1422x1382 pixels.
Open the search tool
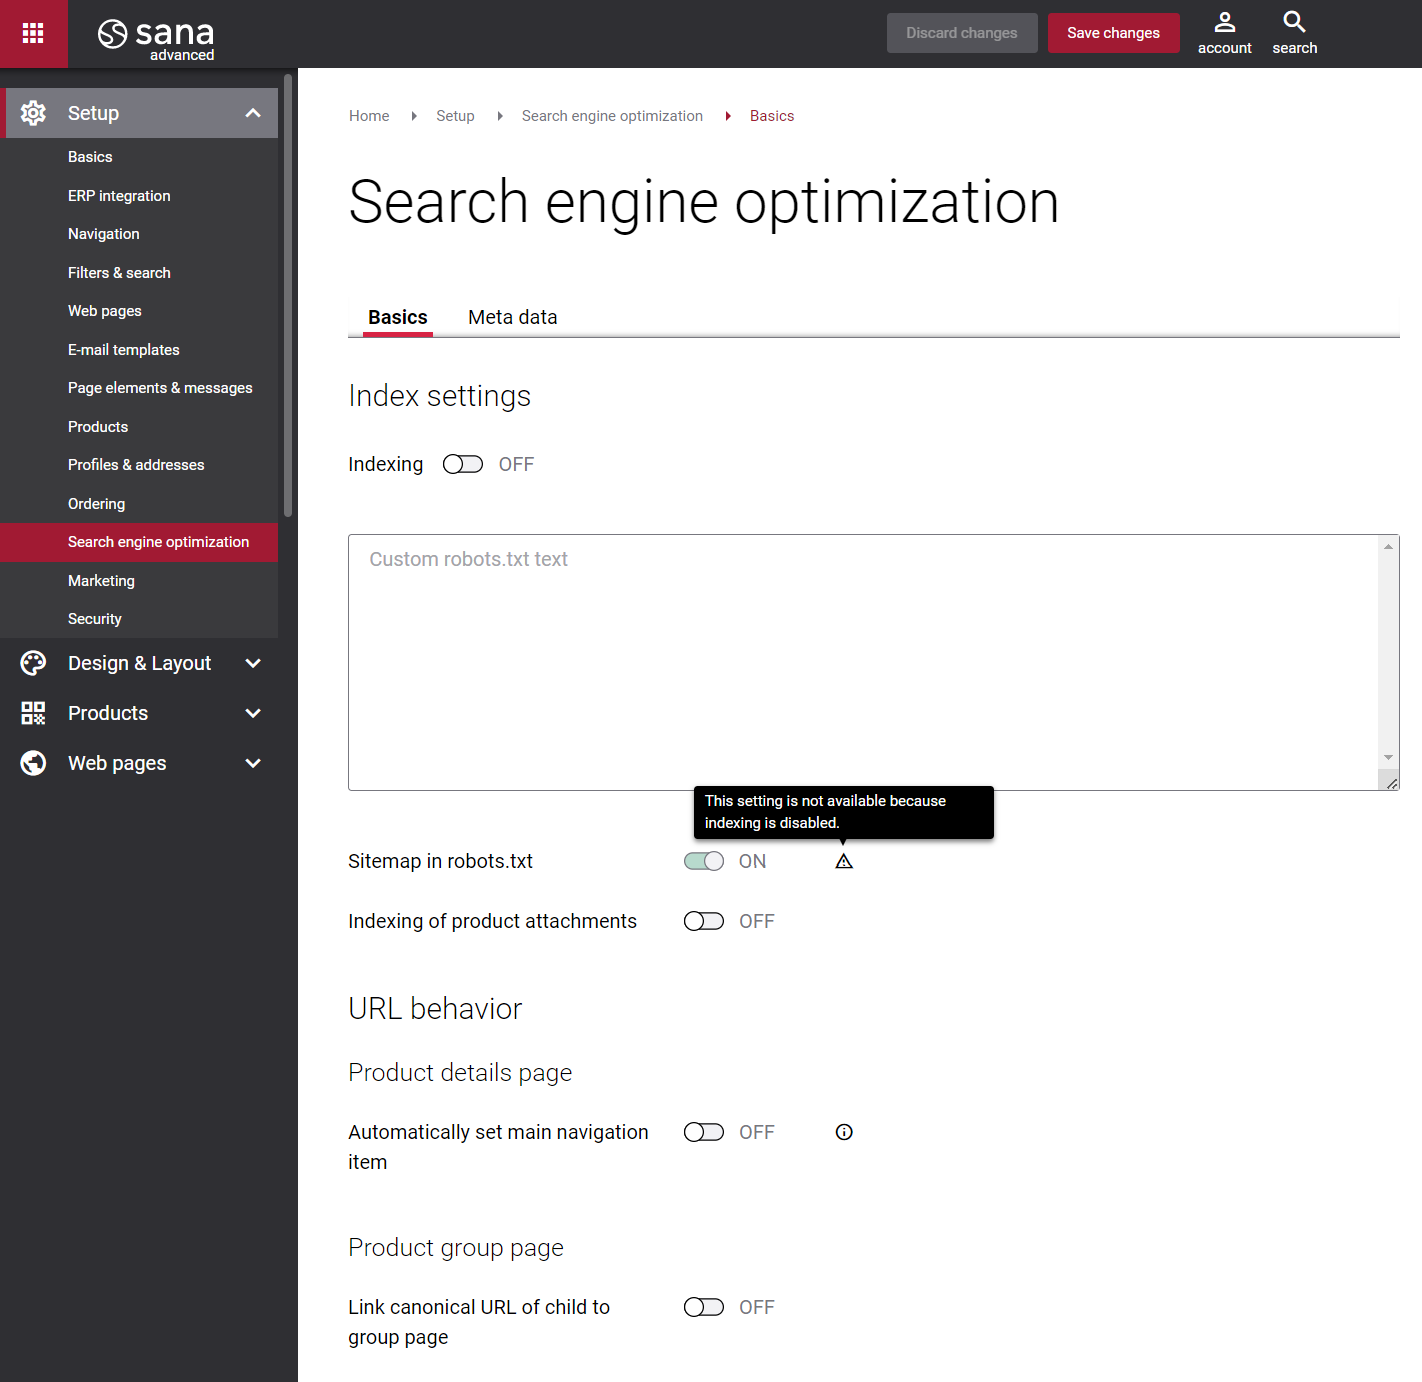pos(1294,33)
